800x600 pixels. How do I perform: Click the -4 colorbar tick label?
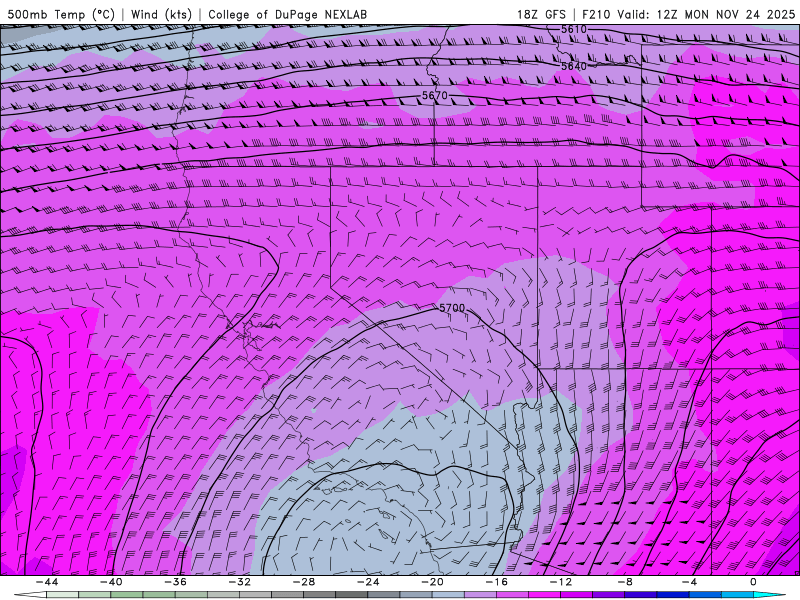tap(689, 582)
